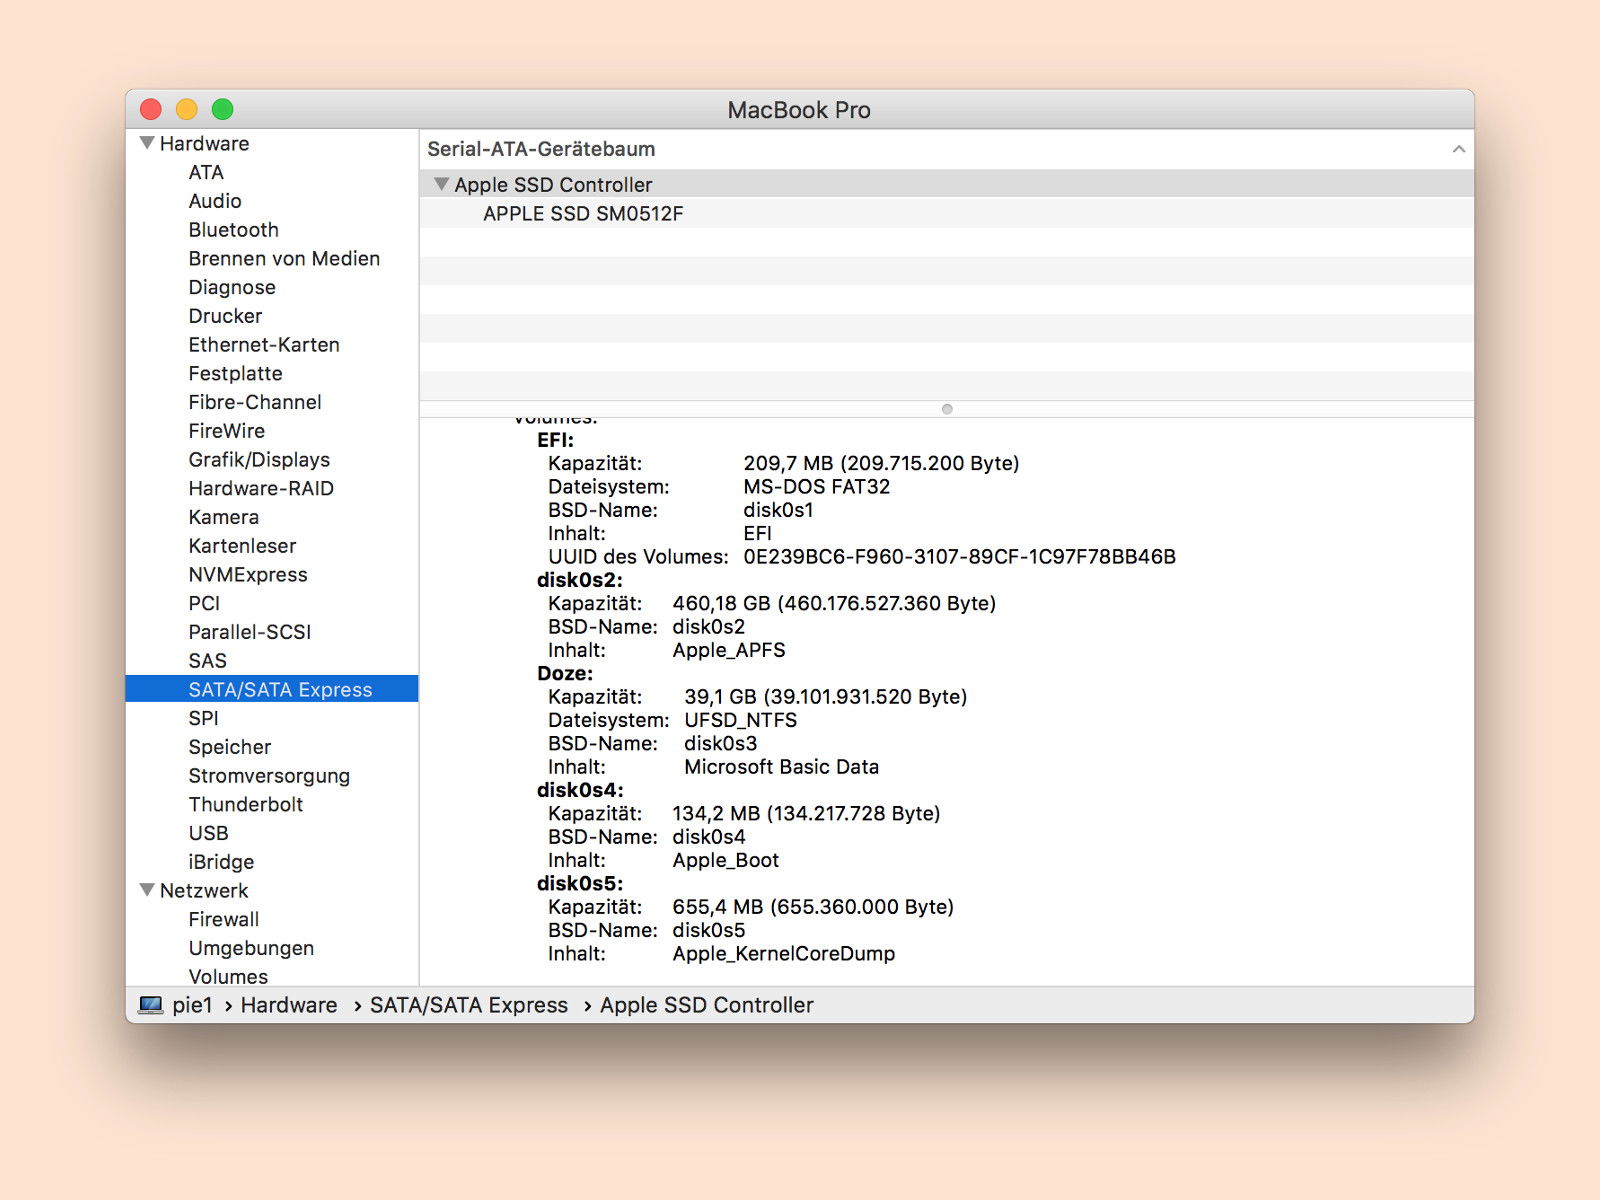Select Kartenleser in the sidebar

pyautogui.click(x=242, y=546)
